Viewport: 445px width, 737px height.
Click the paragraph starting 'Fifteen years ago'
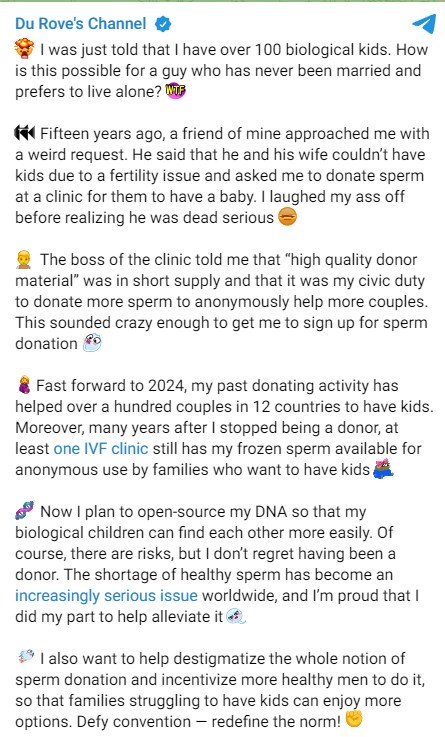(x=222, y=175)
